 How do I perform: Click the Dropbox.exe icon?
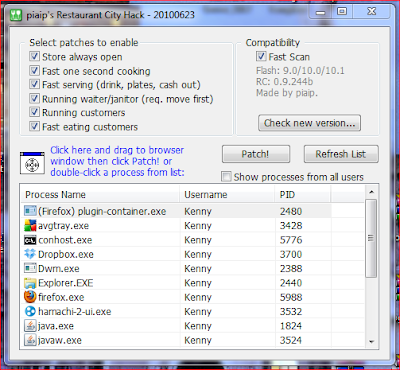(30, 254)
